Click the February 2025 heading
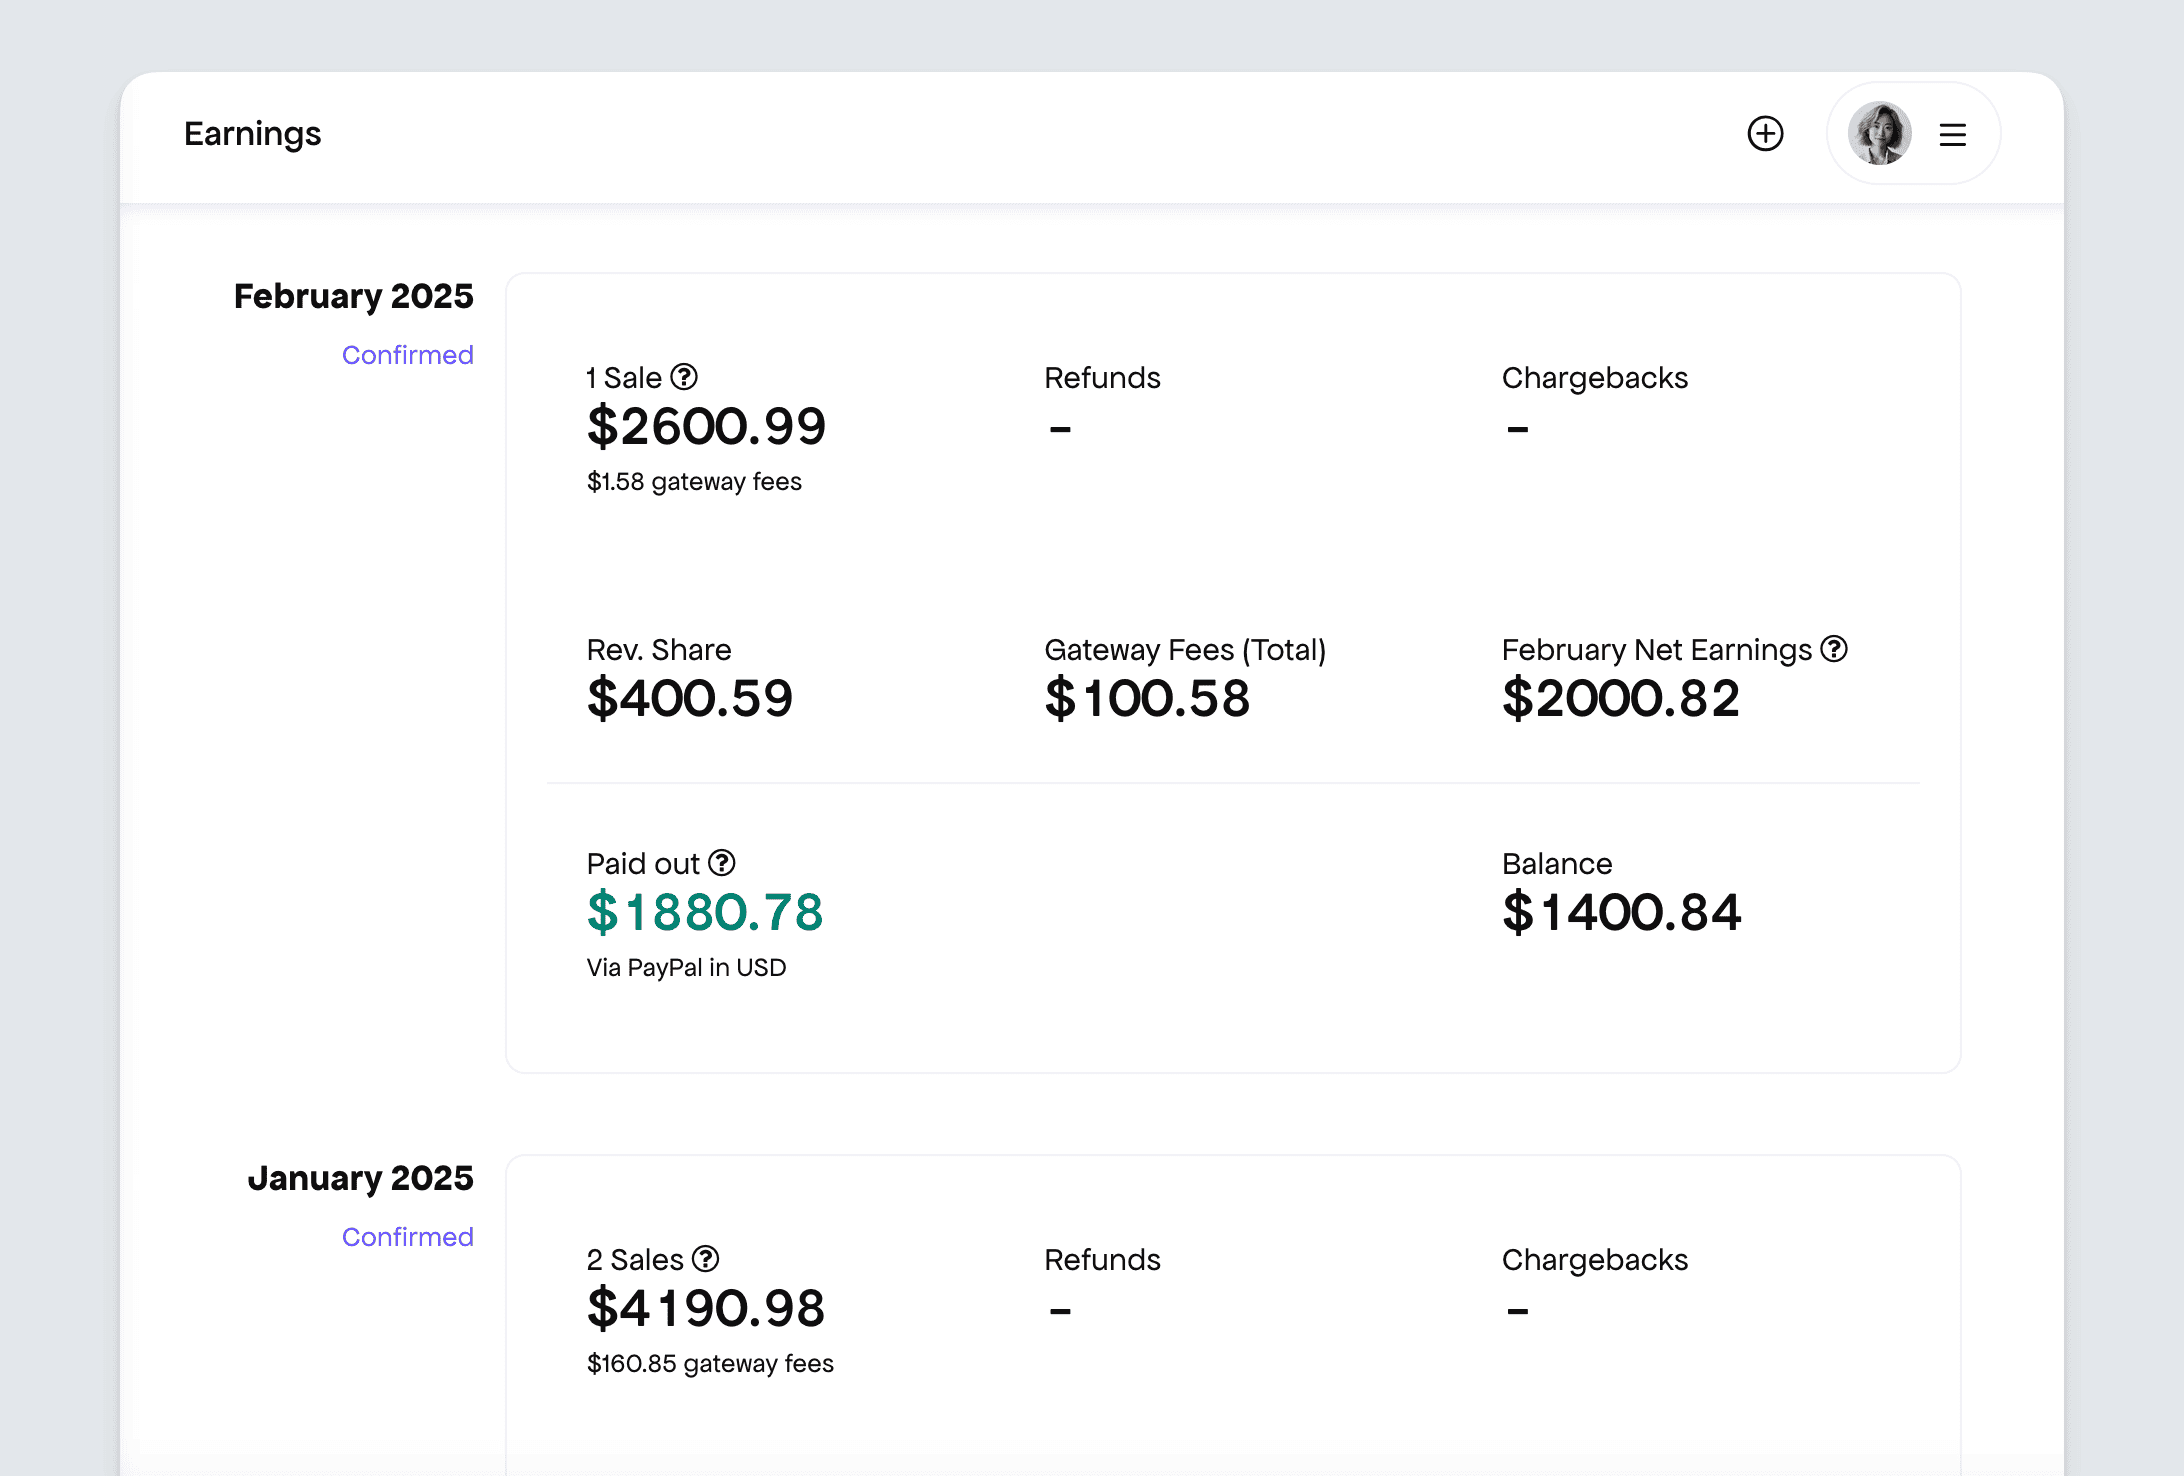2184x1476 pixels. (x=353, y=296)
